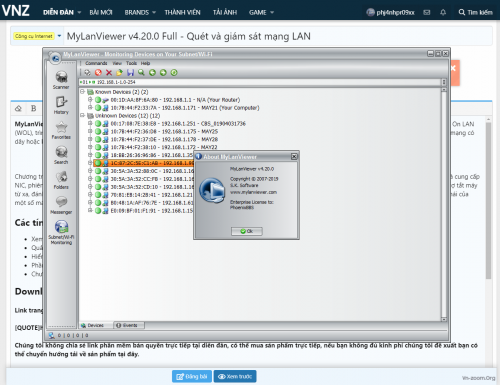Expand the MAY28 device row

click(x=90, y=139)
